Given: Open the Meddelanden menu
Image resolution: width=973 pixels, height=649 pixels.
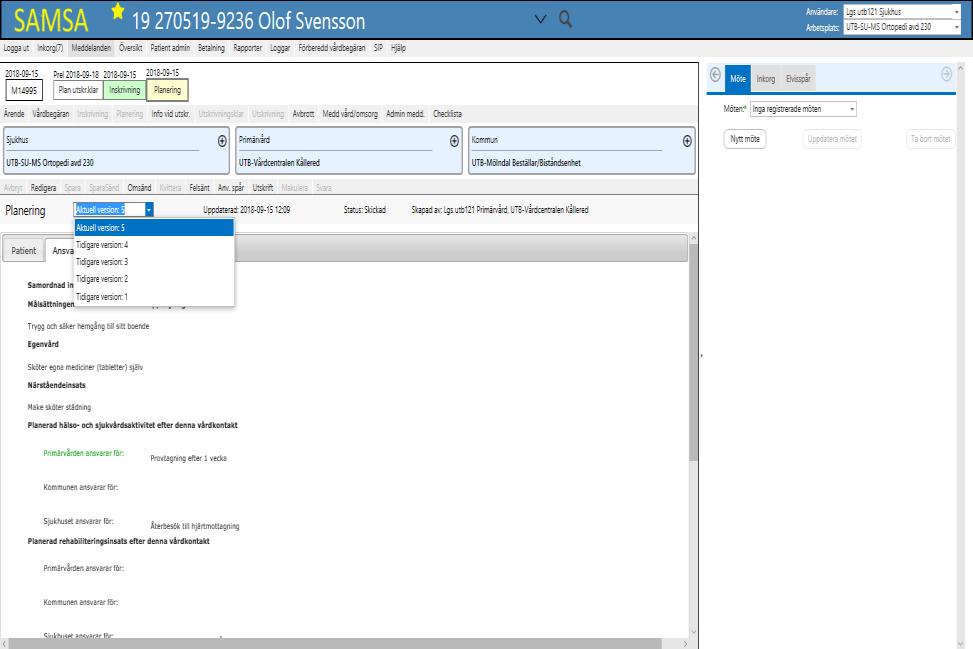Looking at the screenshot, I should [91, 48].
